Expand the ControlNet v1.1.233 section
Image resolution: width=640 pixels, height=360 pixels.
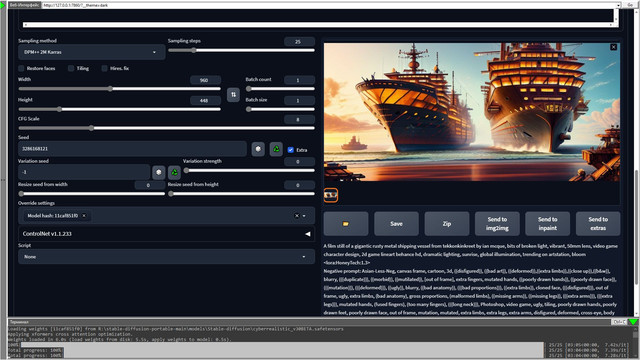coord(167,234)
